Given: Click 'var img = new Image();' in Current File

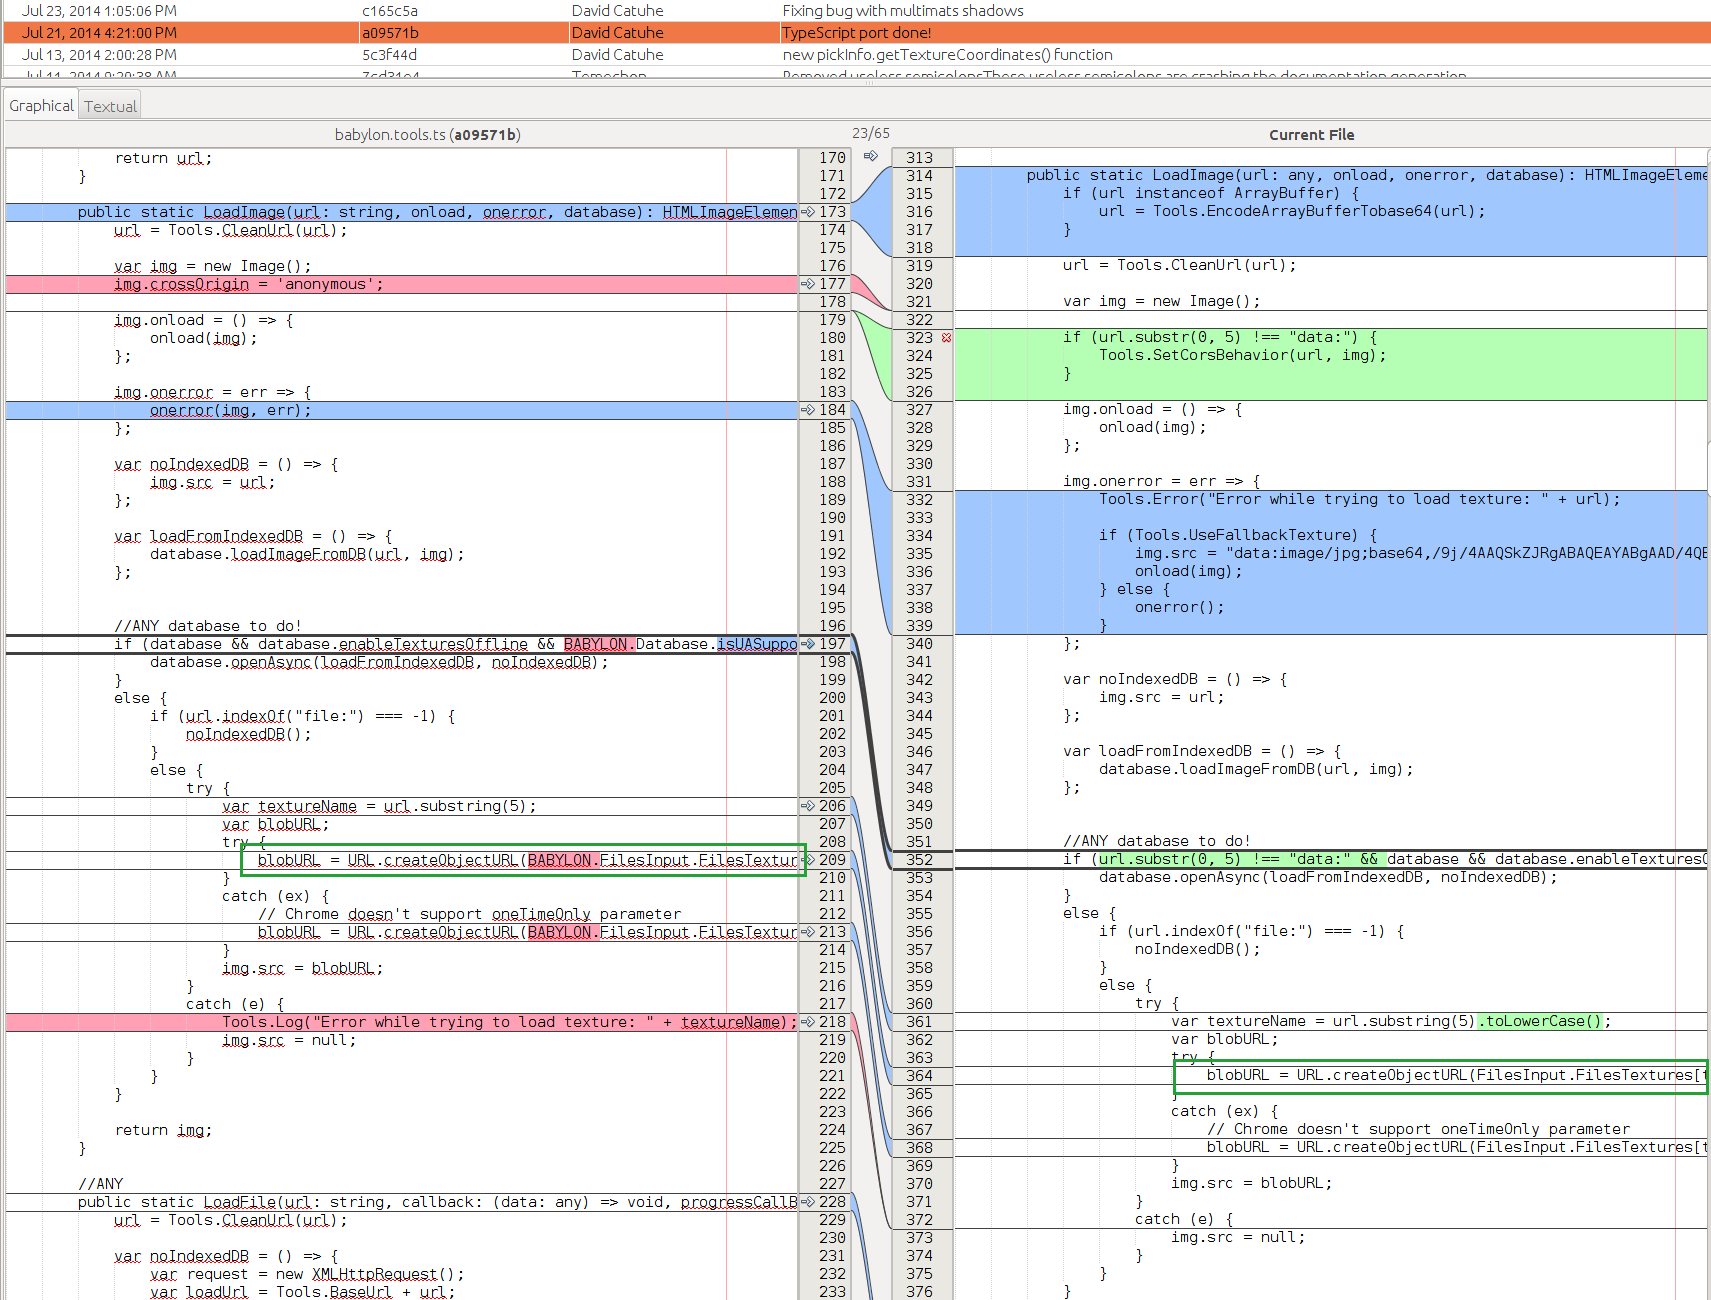Looking at the screenshot, I should [x=1161, y=301].
